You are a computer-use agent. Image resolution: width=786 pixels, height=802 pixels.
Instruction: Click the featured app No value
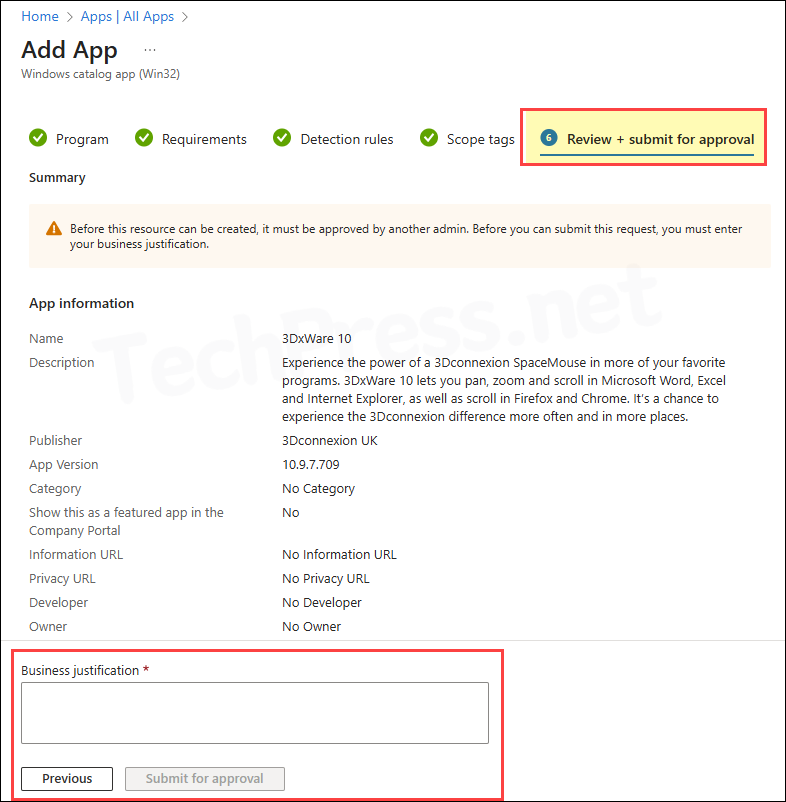[290, 513]
